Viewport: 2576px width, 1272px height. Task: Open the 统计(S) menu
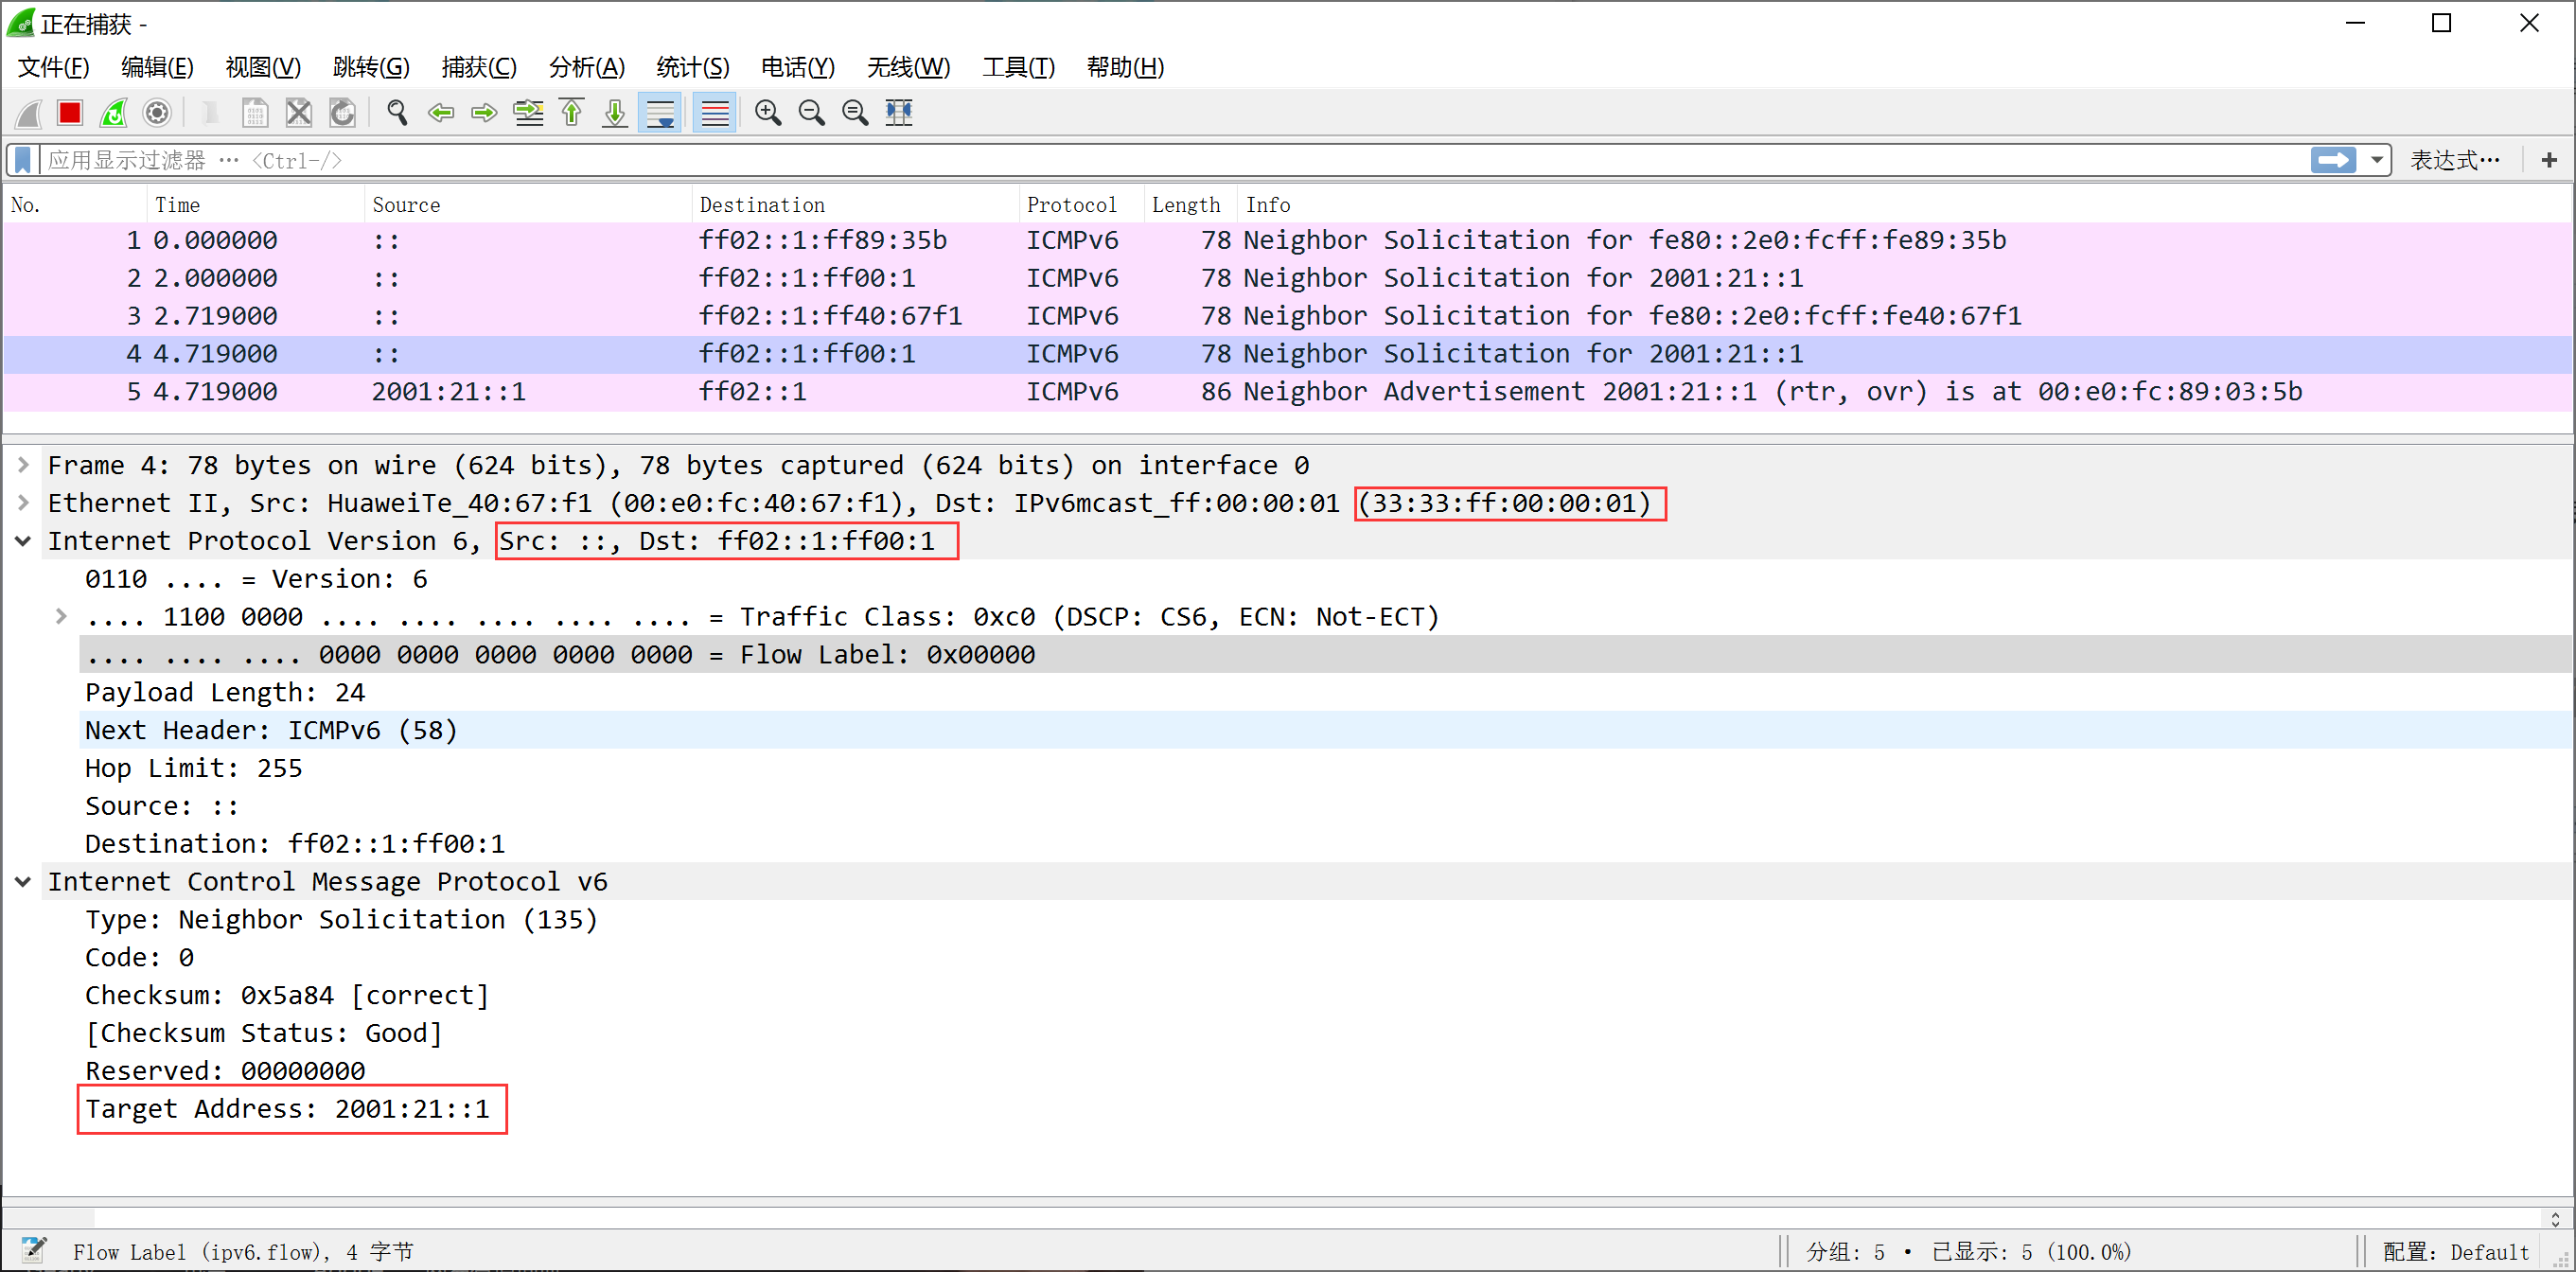coord(692,67)
